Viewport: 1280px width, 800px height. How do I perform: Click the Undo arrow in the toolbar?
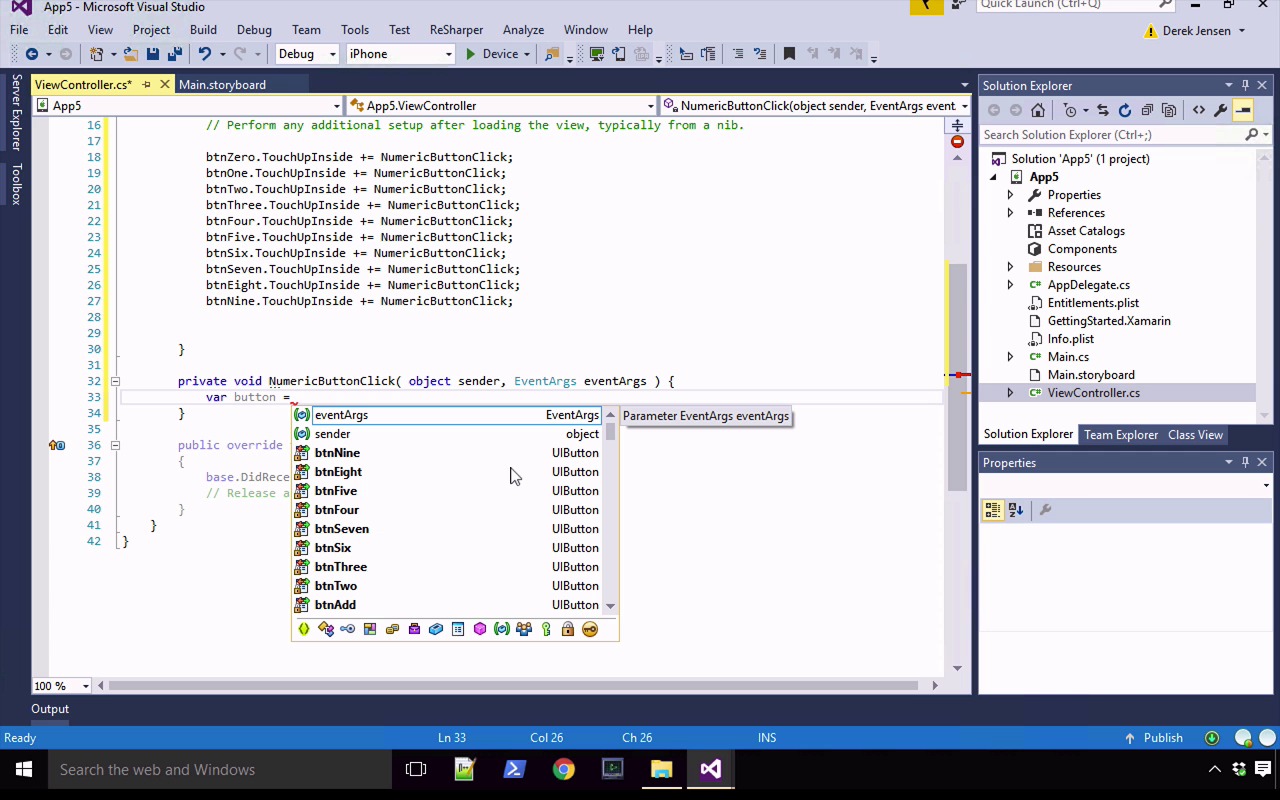click(x=204, y=54)
